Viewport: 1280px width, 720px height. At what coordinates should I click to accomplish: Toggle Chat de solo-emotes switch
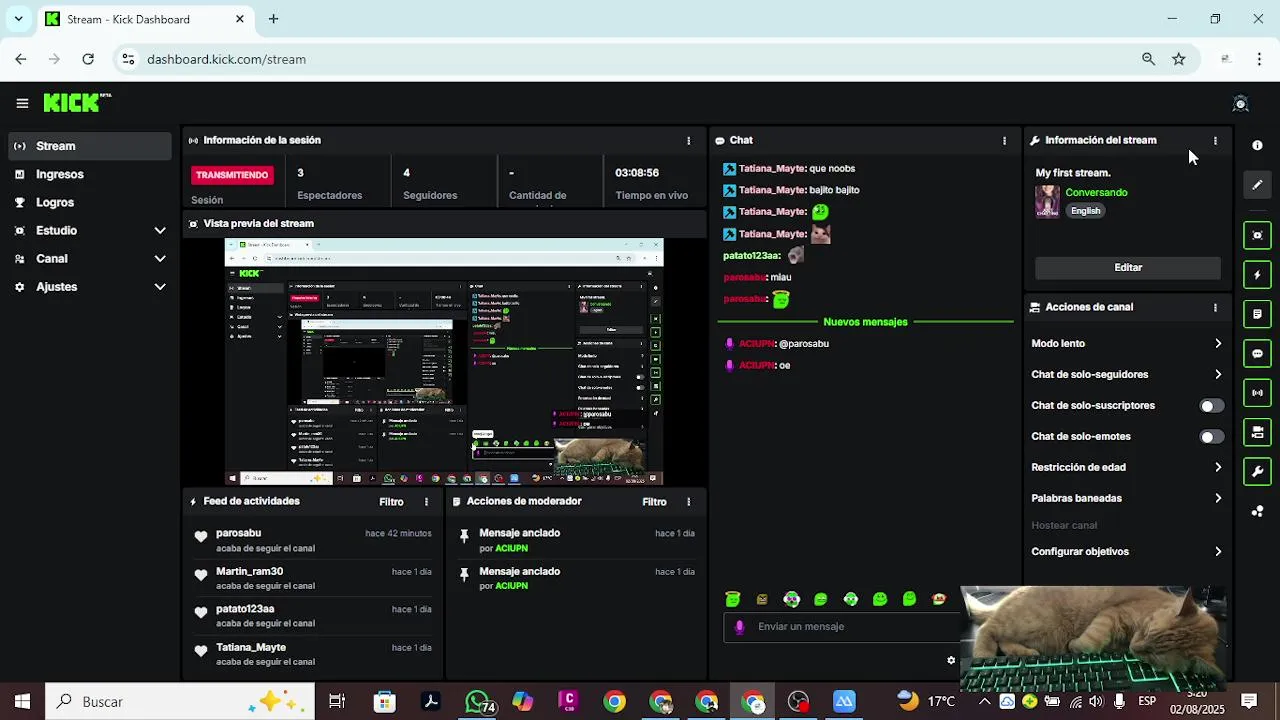click(x=1211, y=437)
